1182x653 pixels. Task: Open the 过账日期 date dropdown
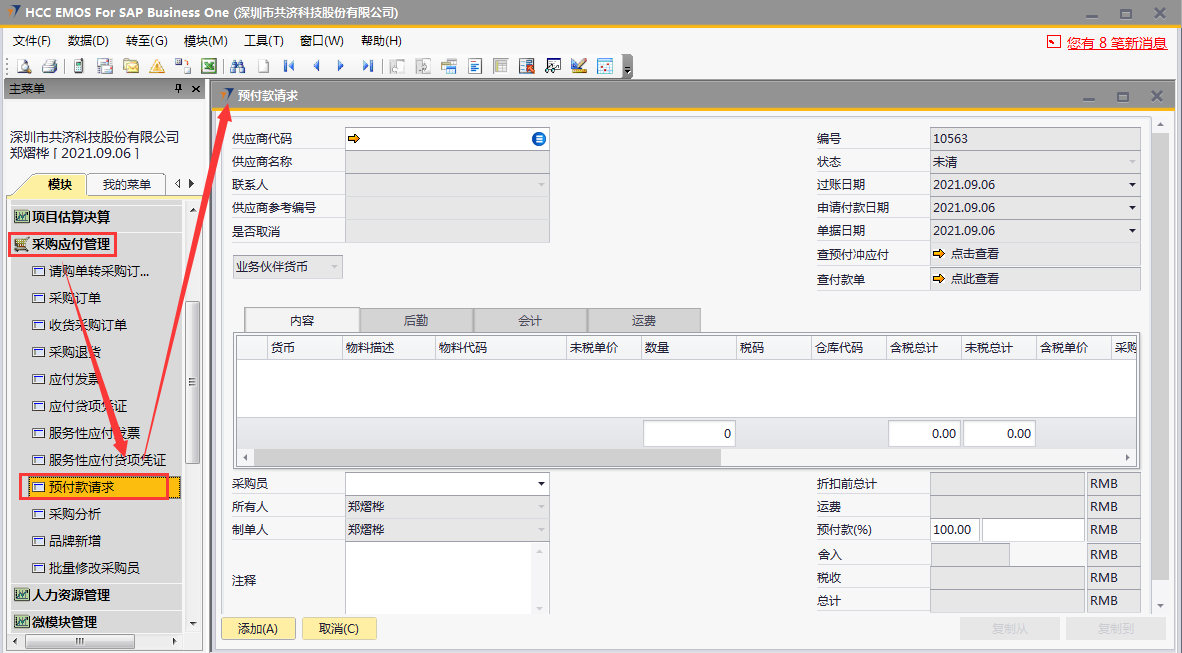(1132, 185)
